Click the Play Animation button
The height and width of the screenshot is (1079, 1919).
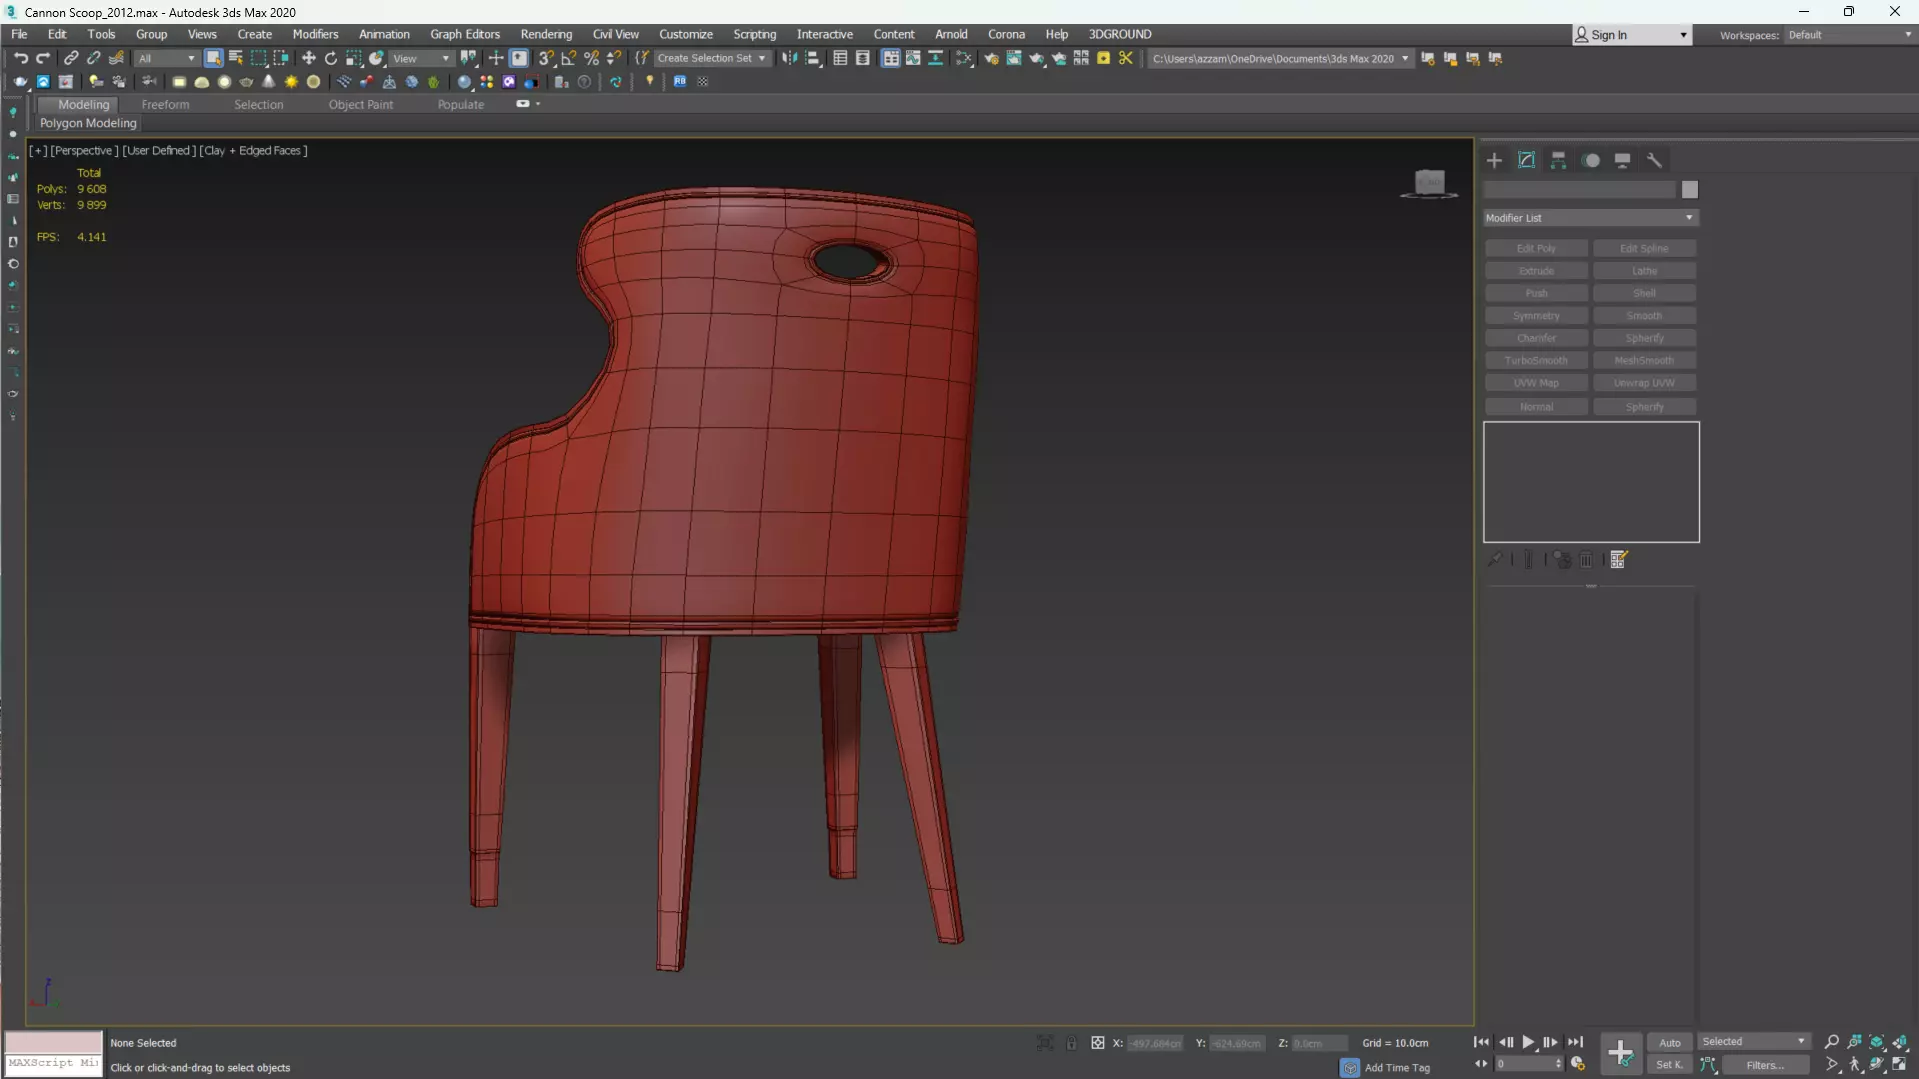tap(1528, 1042)
